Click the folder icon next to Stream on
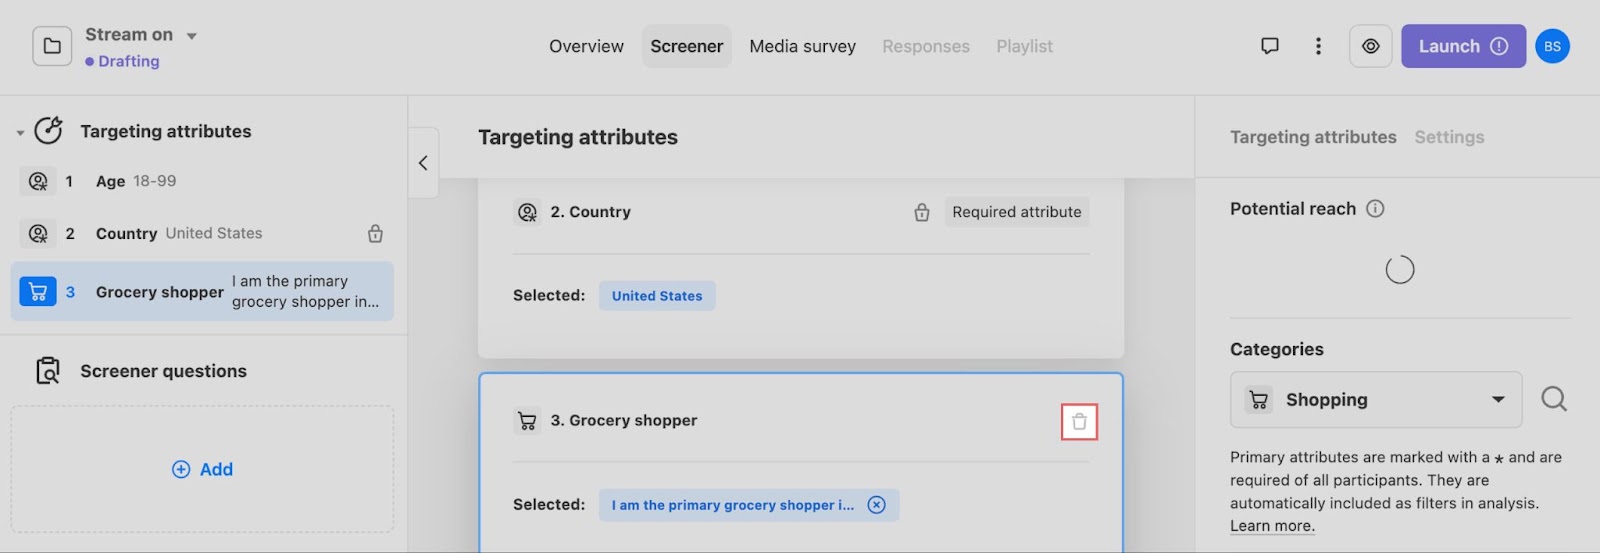This screenshot has width=1600, height=553. (52, 46)
